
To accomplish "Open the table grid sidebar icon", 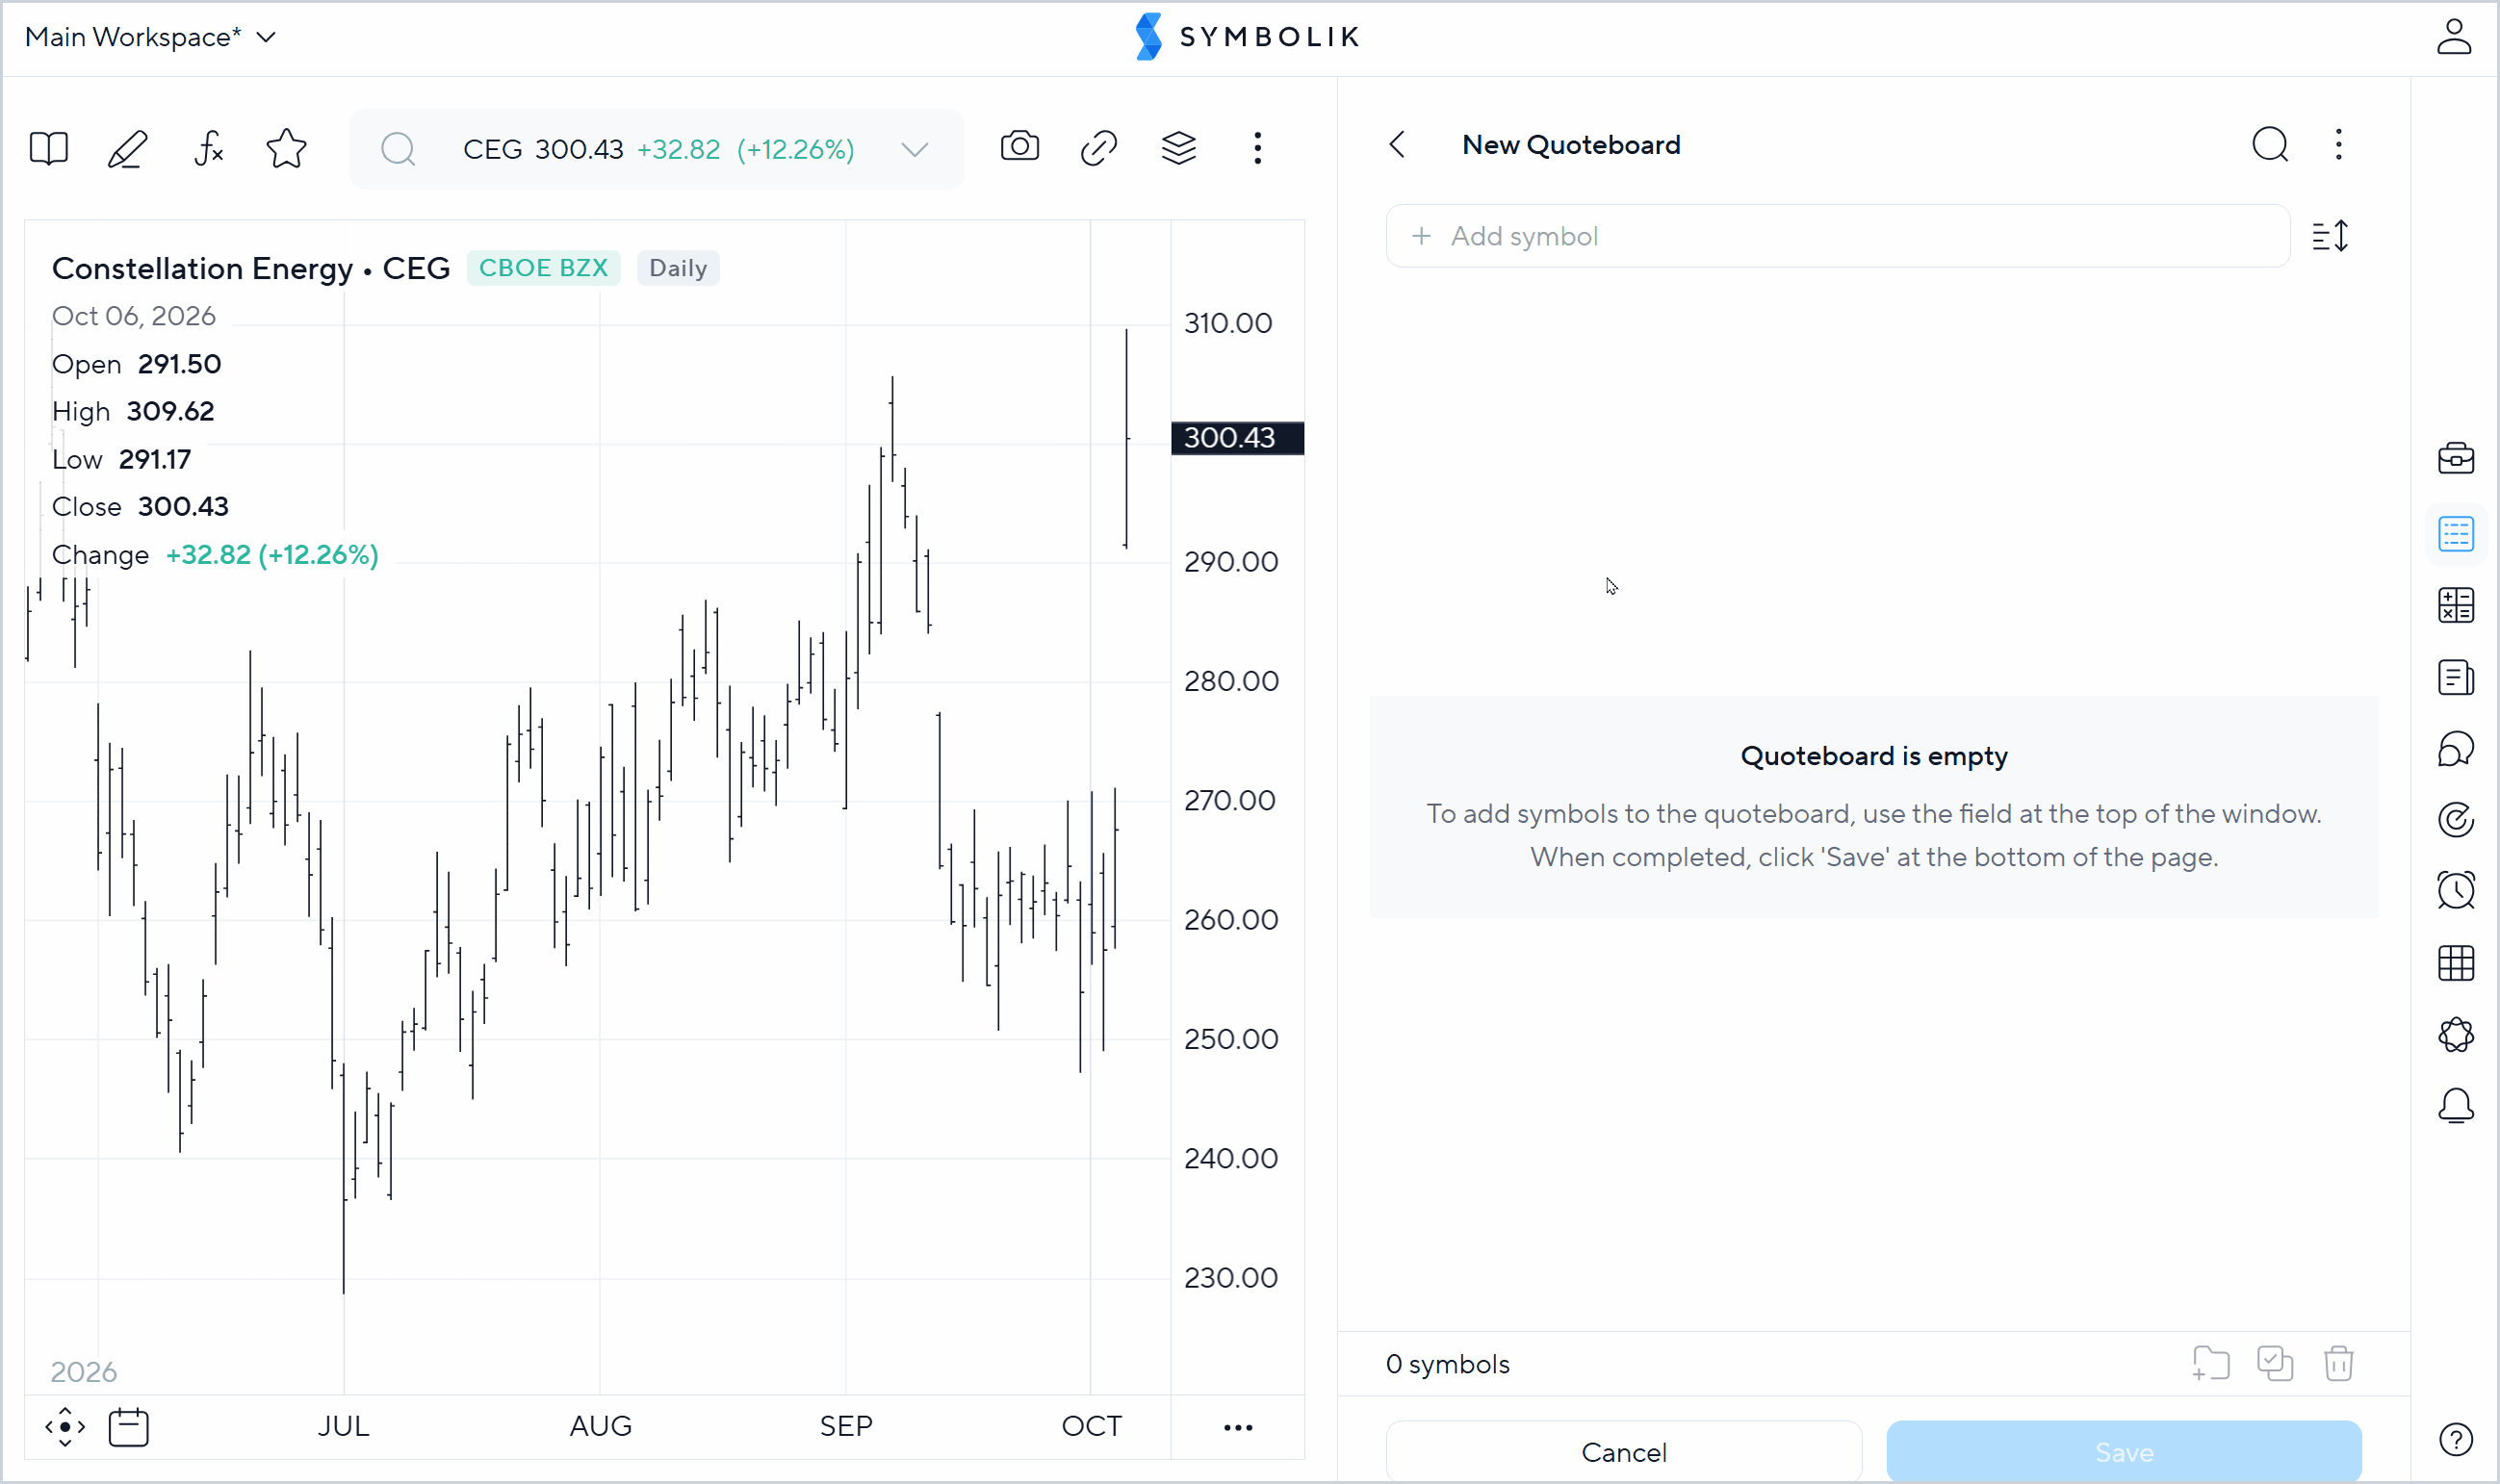I will coord(2456,964).
